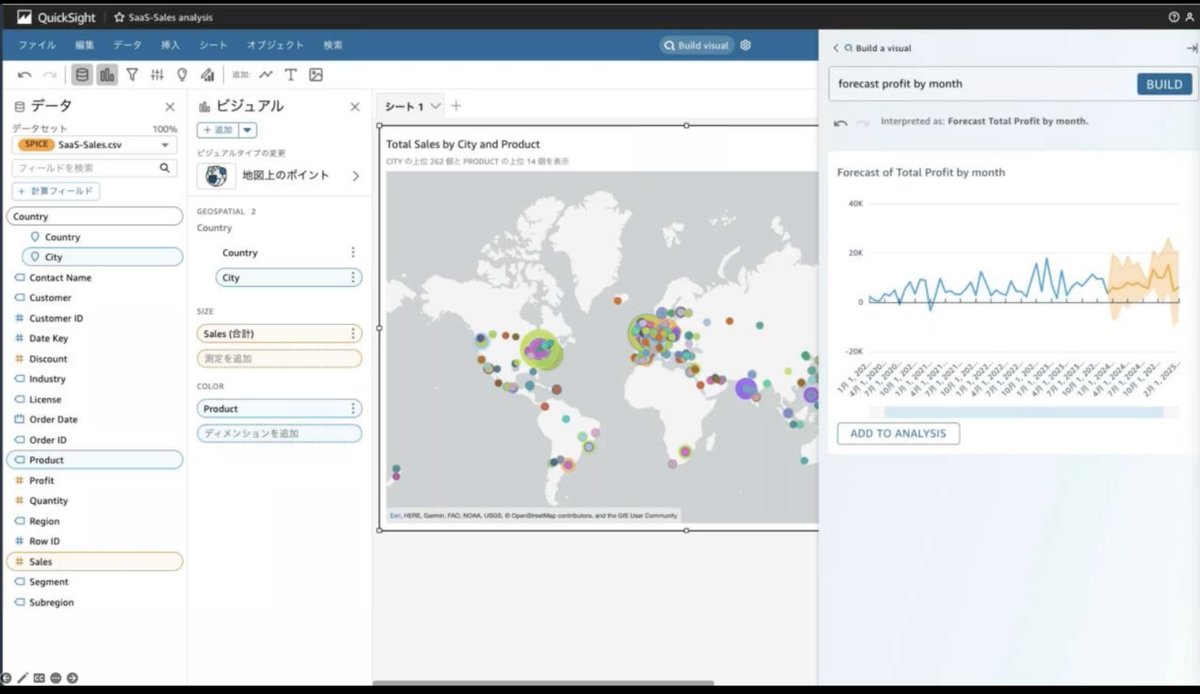Click the 追加 visual button

[x=217, y=130]
